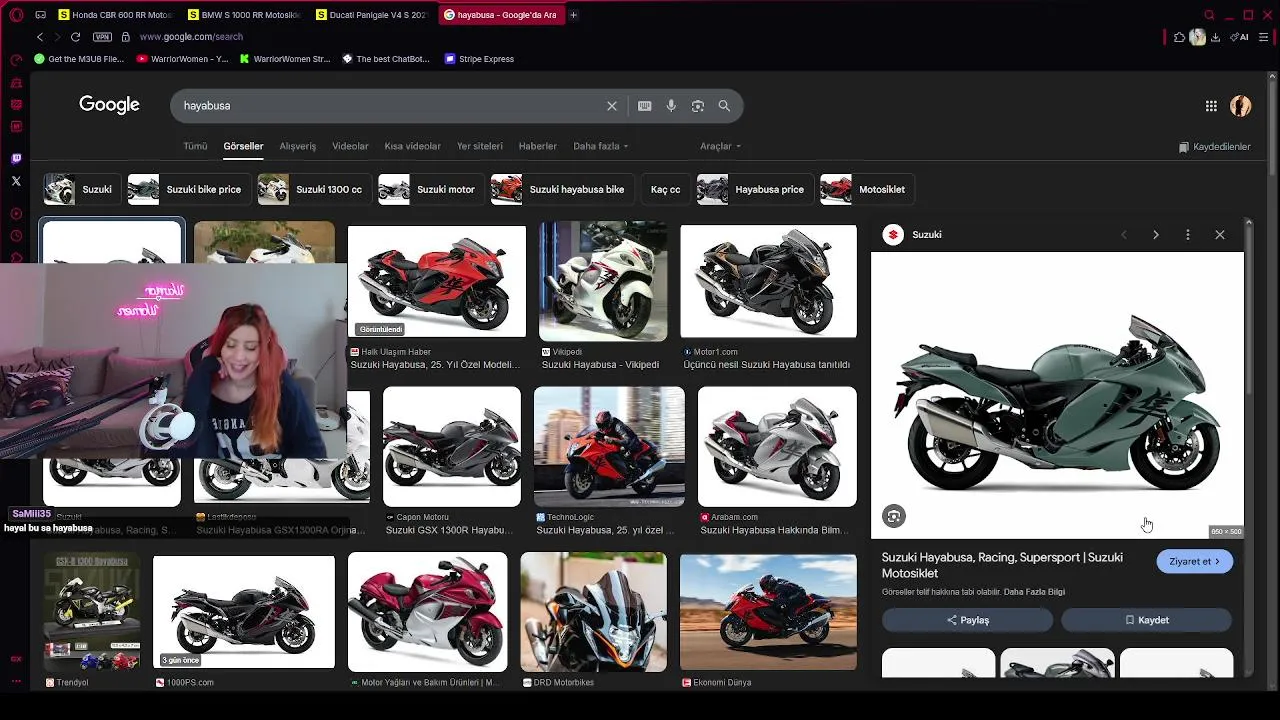This screenshot has height=720, width=1280.
Task: Search by image with Google Lens icon
Action: [x=698, y=106]
